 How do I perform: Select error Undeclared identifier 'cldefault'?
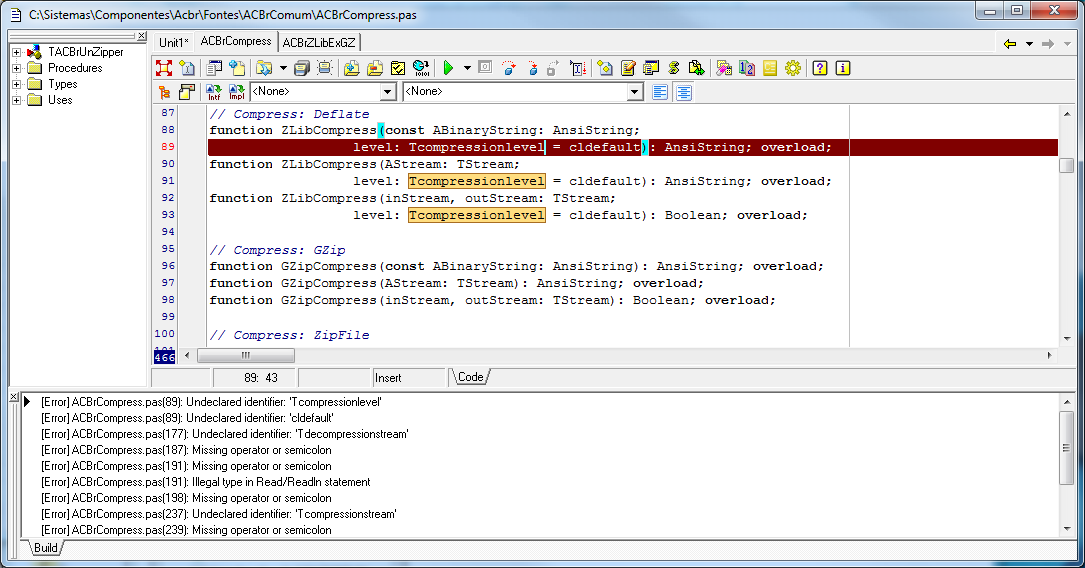coord(187,418)
